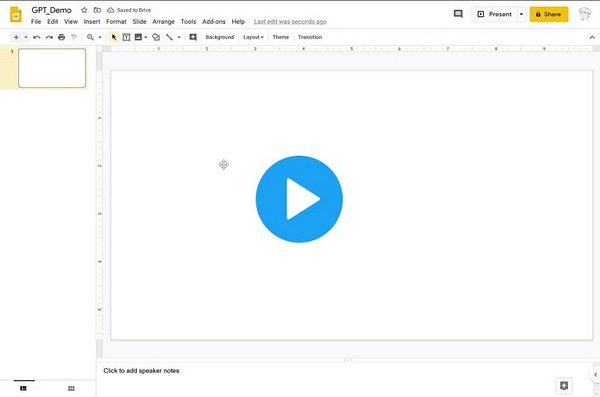Switch to filmstrip view
The height and width of the screenshot is (397, 600).
tap(23, 388)
